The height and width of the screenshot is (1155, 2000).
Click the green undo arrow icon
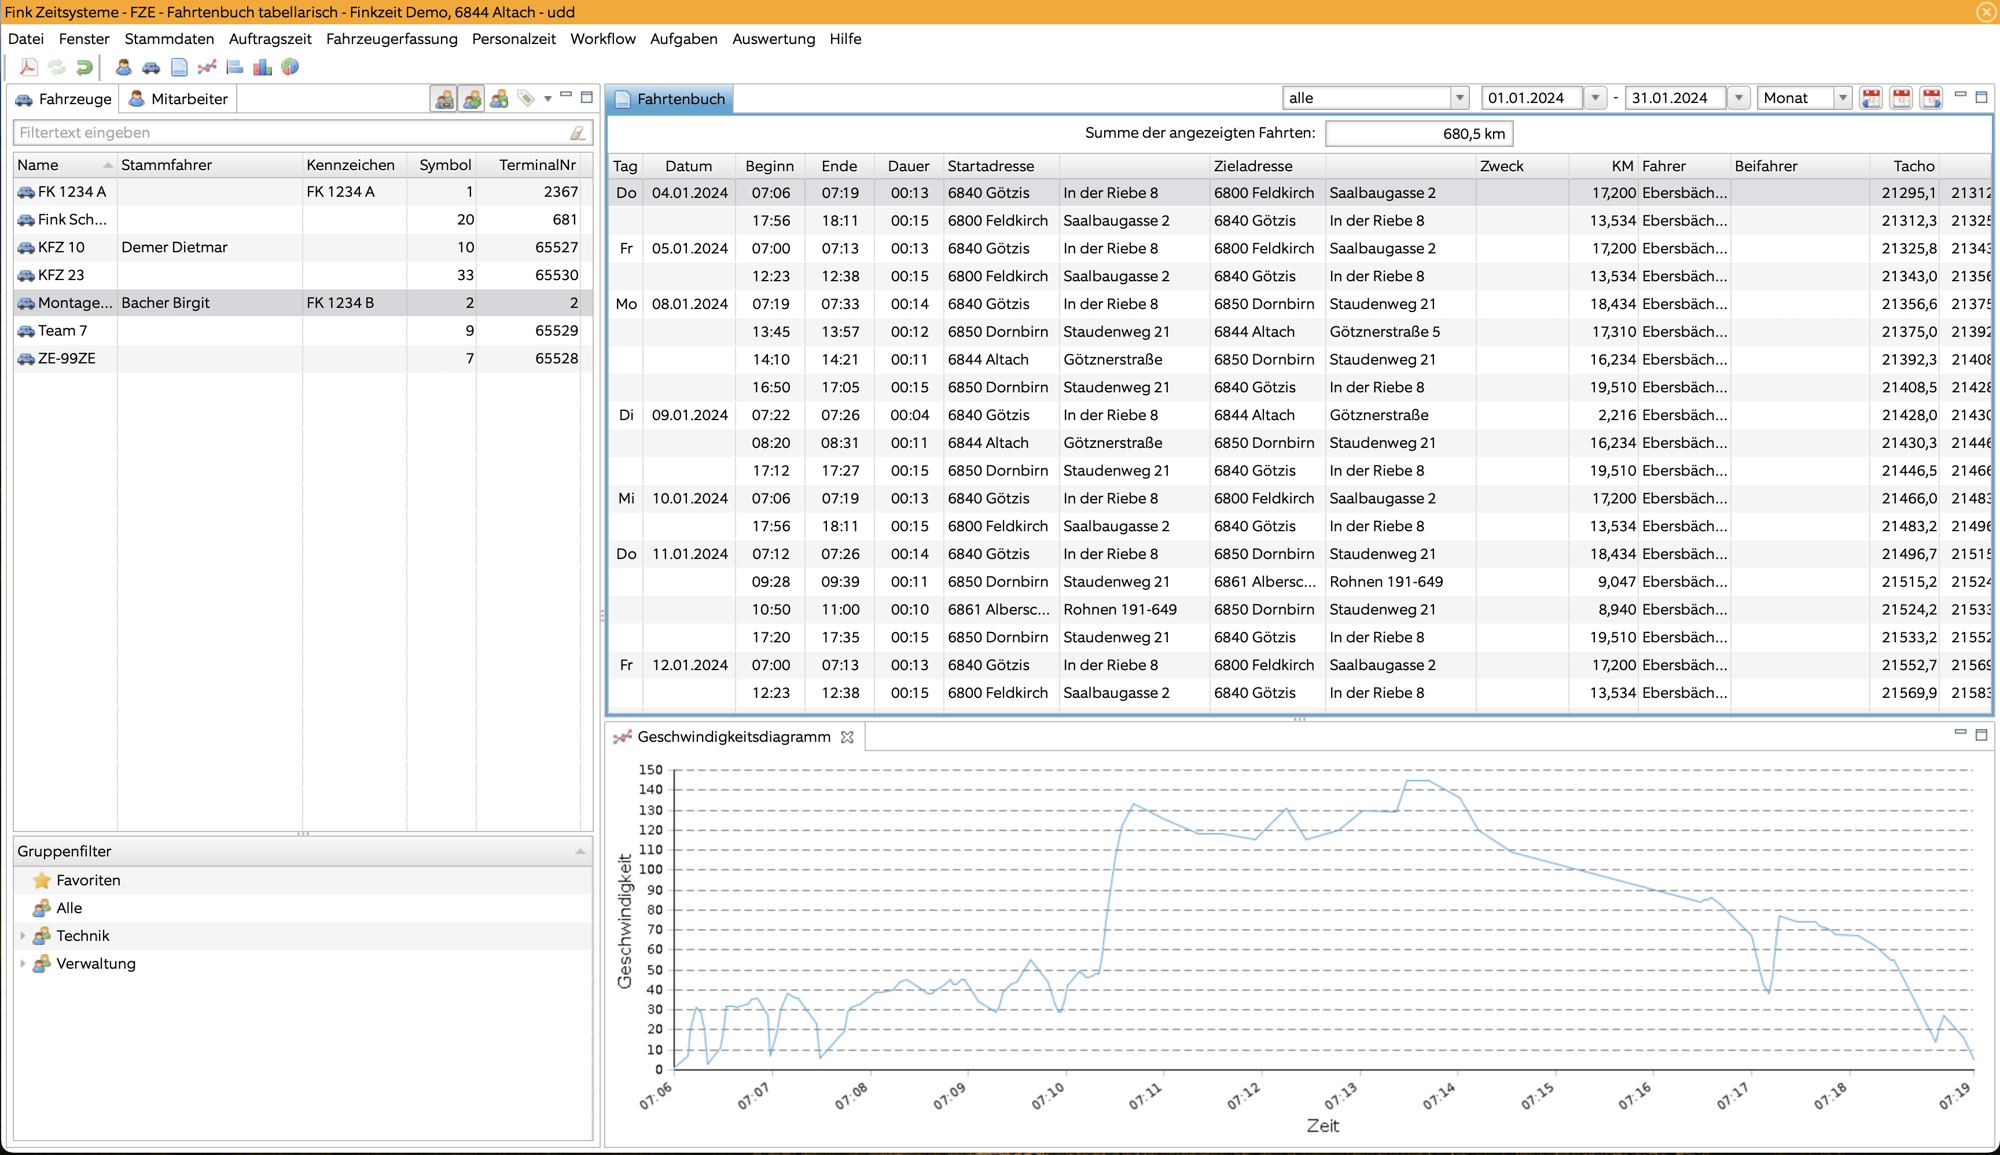85,68
